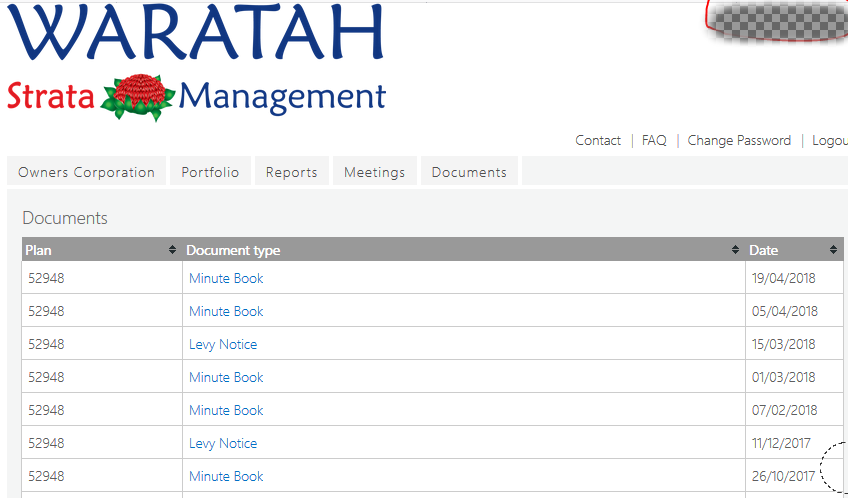Click plan 52948 in the 11/12/2017 row

pyautogui.click(x=46, y=443)
